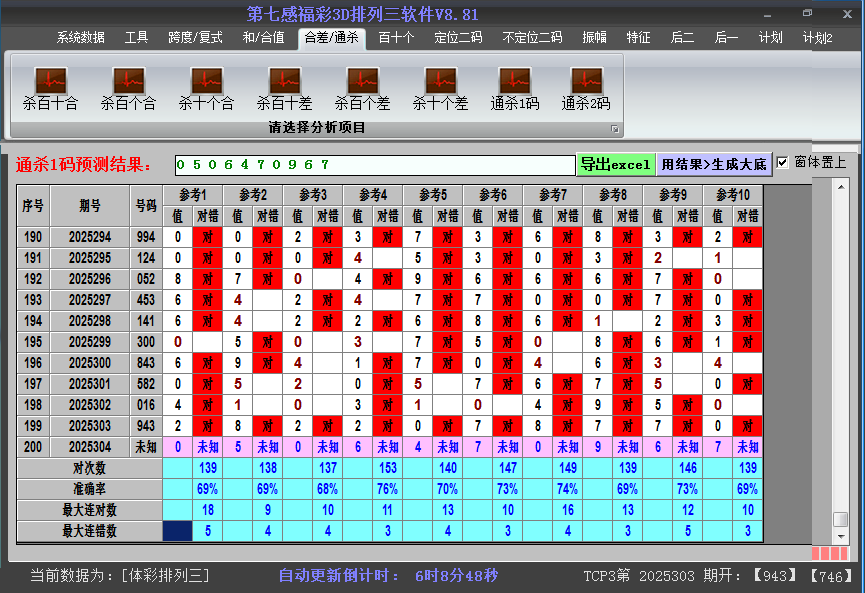The image size is (865, 593).
Task: Open the 定位二码 tab
Action: click(458, 38)
